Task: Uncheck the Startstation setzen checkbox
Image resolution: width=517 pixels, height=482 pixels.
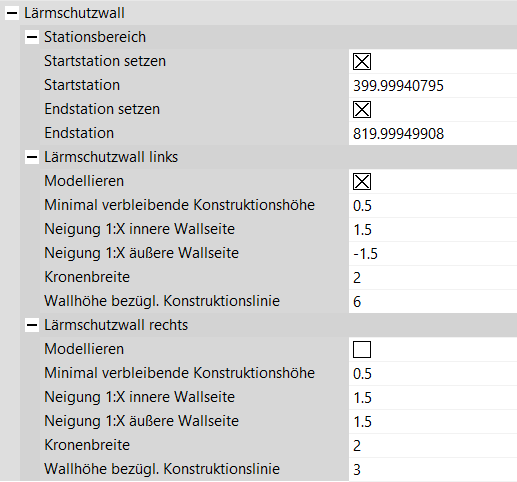Action: tap(362, 62)
